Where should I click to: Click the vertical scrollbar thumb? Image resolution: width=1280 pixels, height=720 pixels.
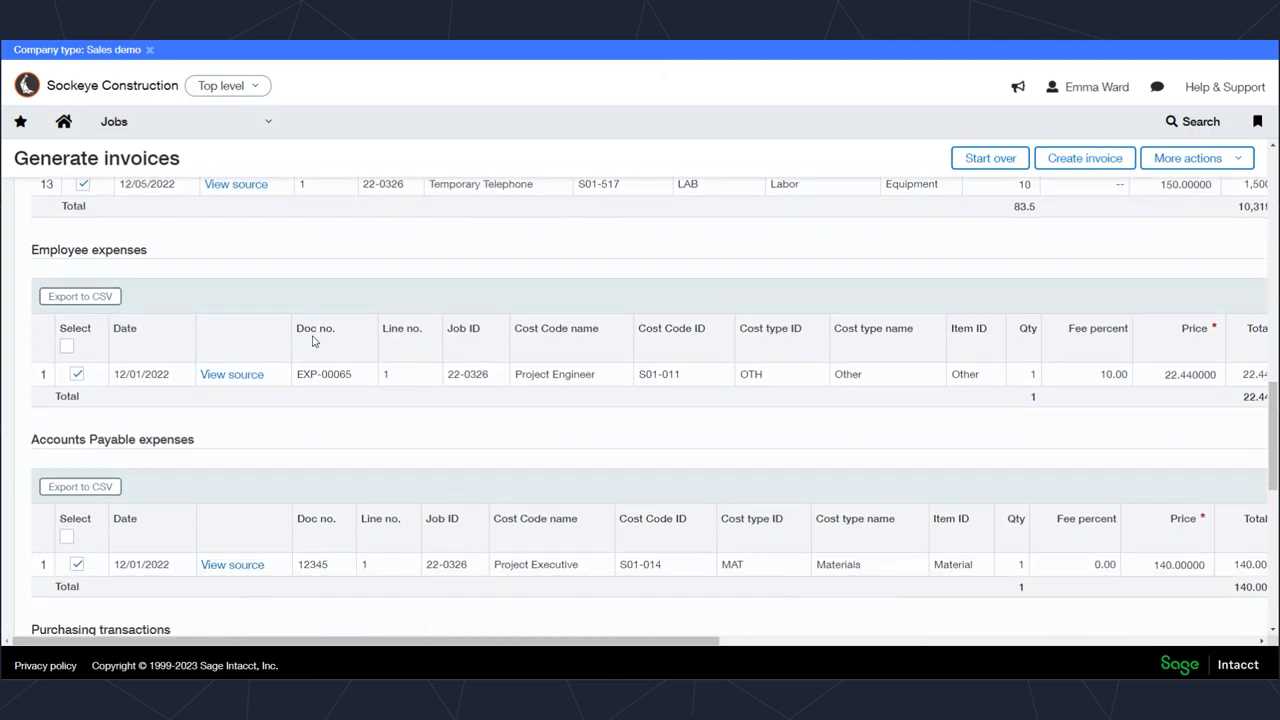[x=1272, y=437]
